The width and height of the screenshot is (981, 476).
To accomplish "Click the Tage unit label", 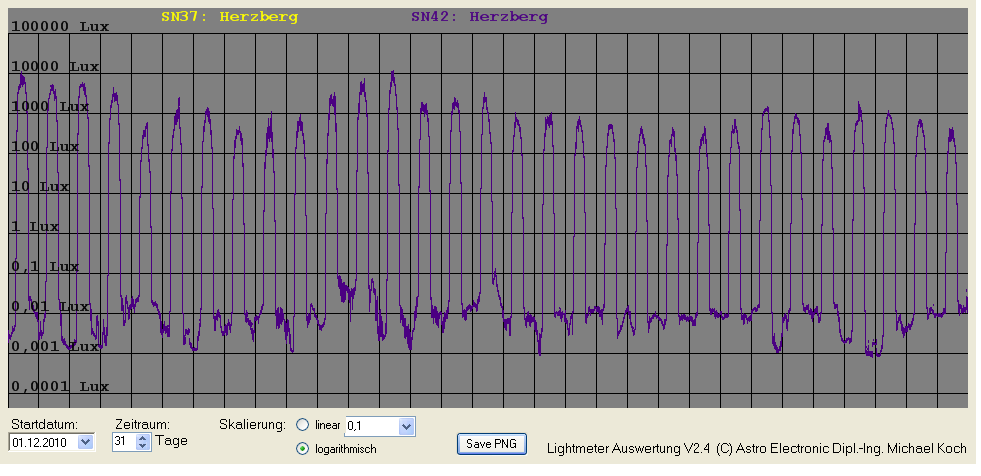I will [170, 441].
